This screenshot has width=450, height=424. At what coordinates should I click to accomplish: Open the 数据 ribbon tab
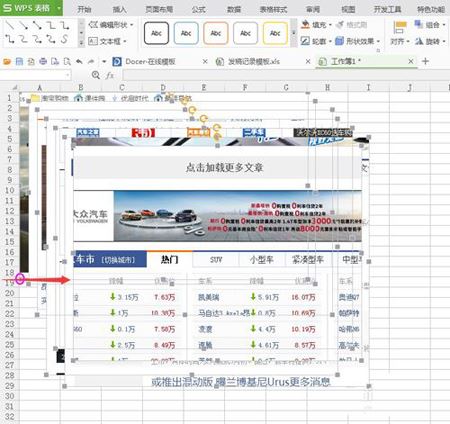pos(234,9)
